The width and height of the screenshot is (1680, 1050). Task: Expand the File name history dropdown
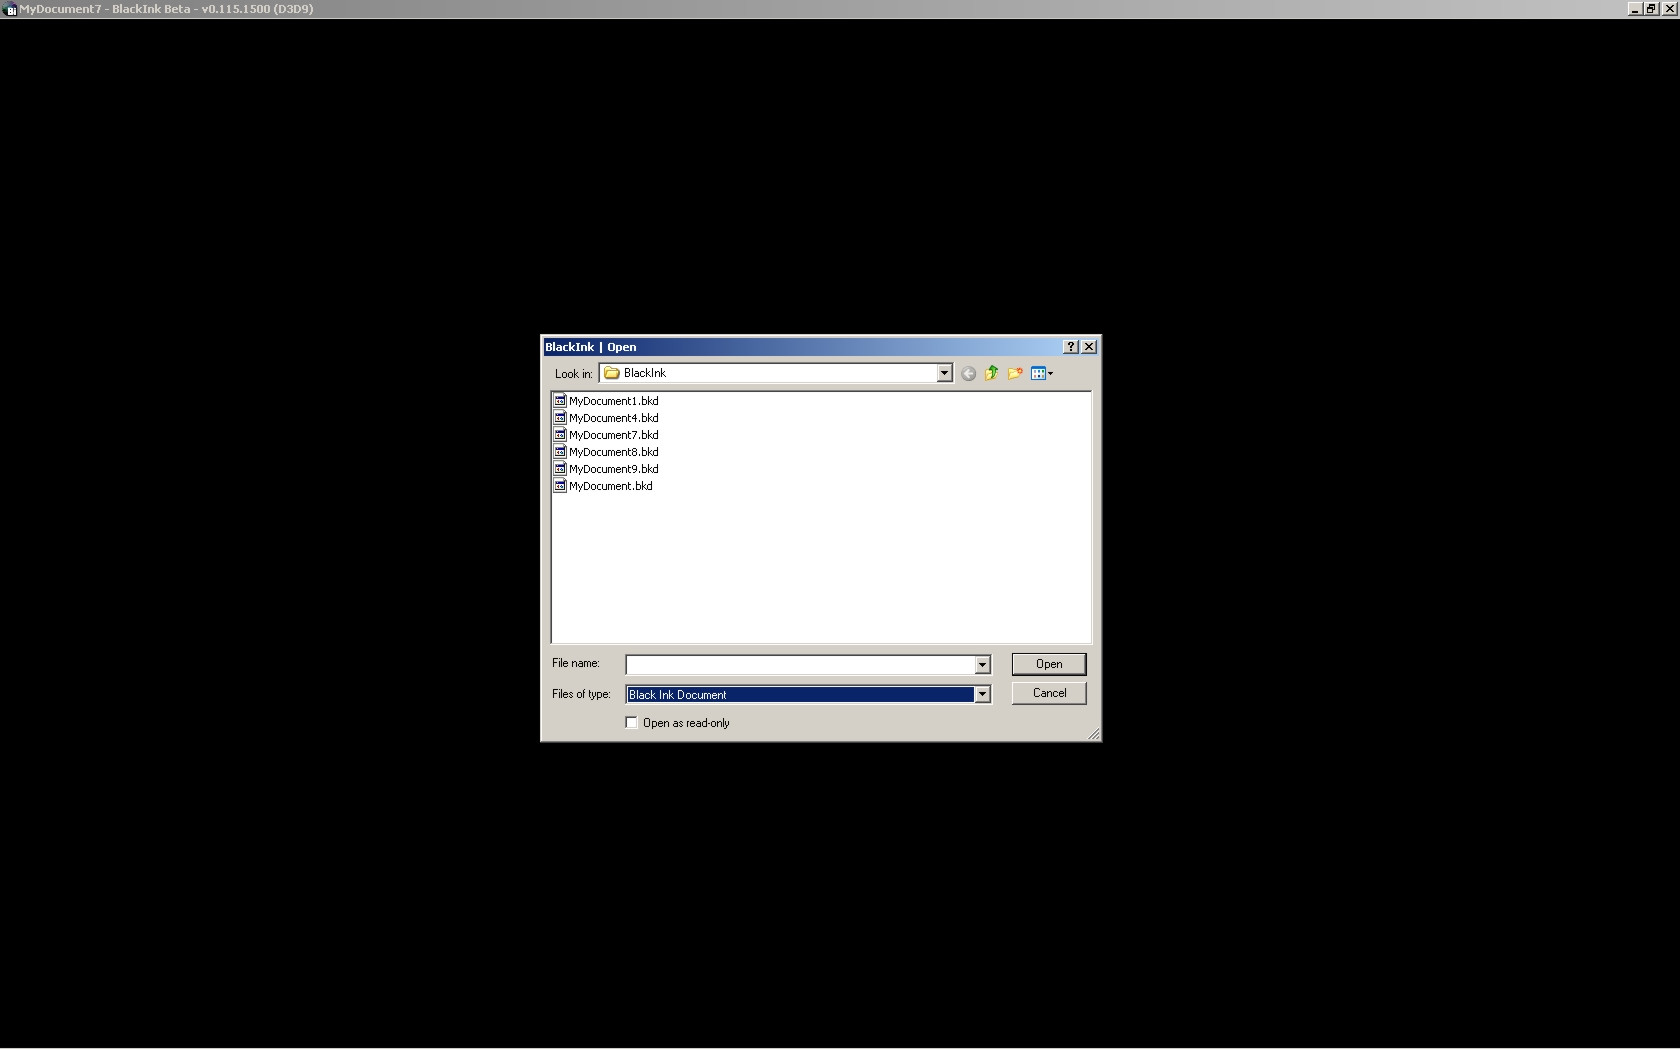(x=982, y=665)
